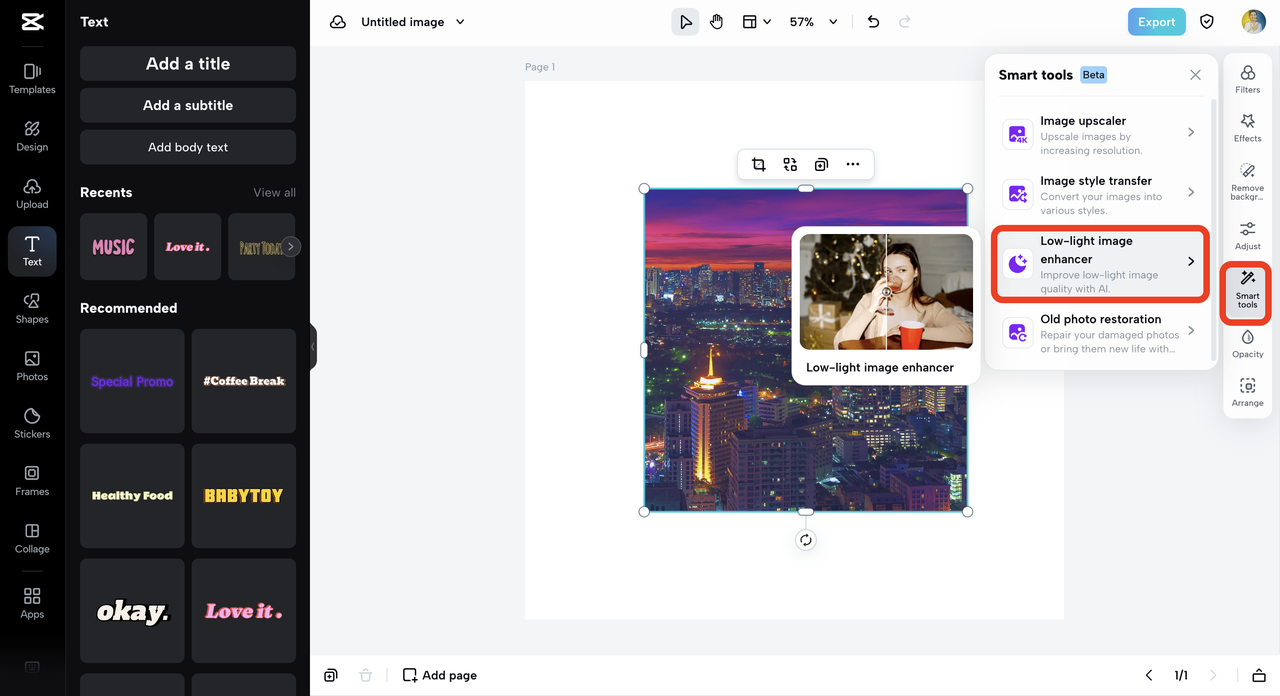1280x696 pixels.
Task: Click the cloud save status icon
Action: click(338, 22)
